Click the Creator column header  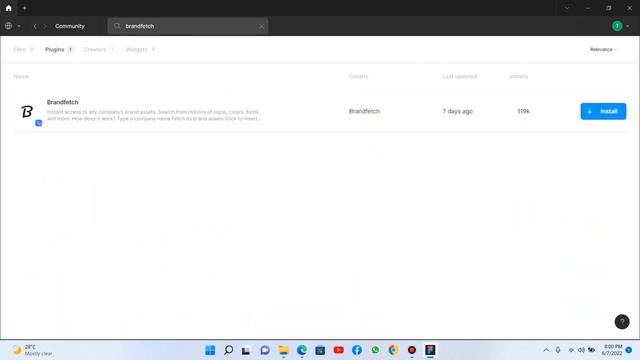(x=358, y=76)
